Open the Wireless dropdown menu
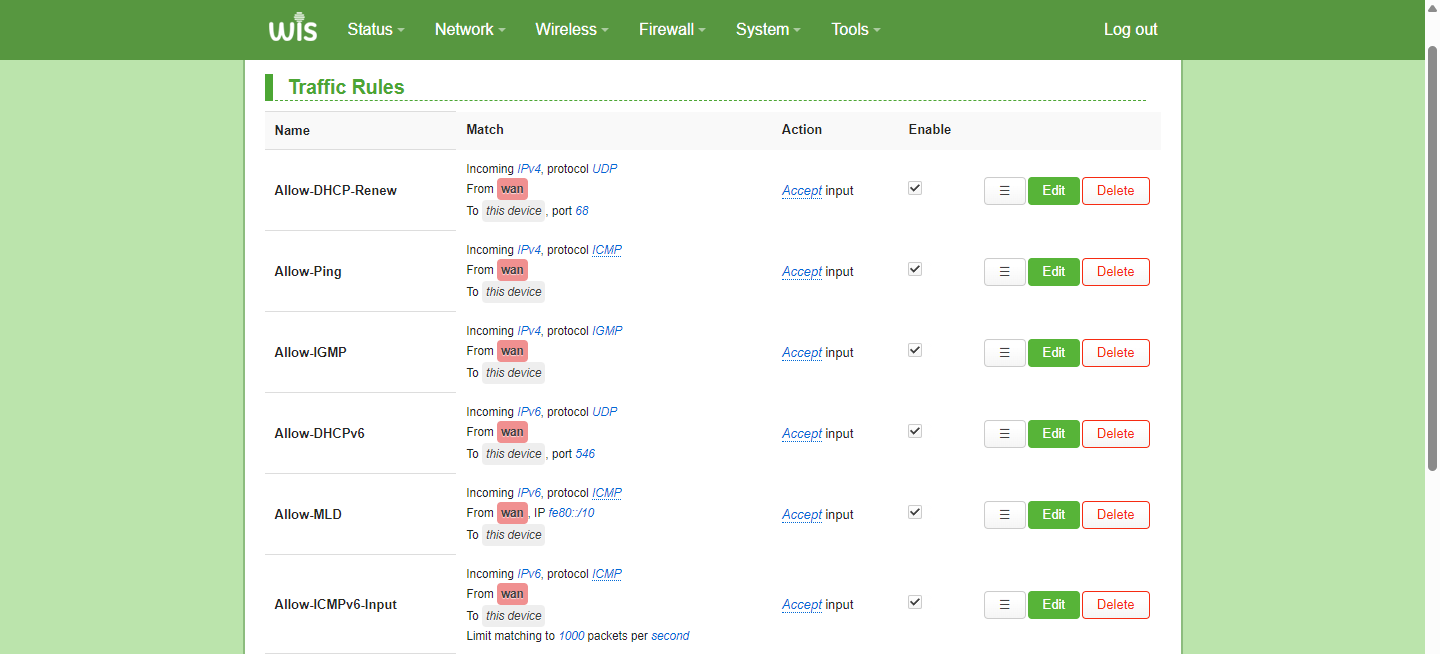This screenshot has height=654, width=1440. [x=572, y=30]
